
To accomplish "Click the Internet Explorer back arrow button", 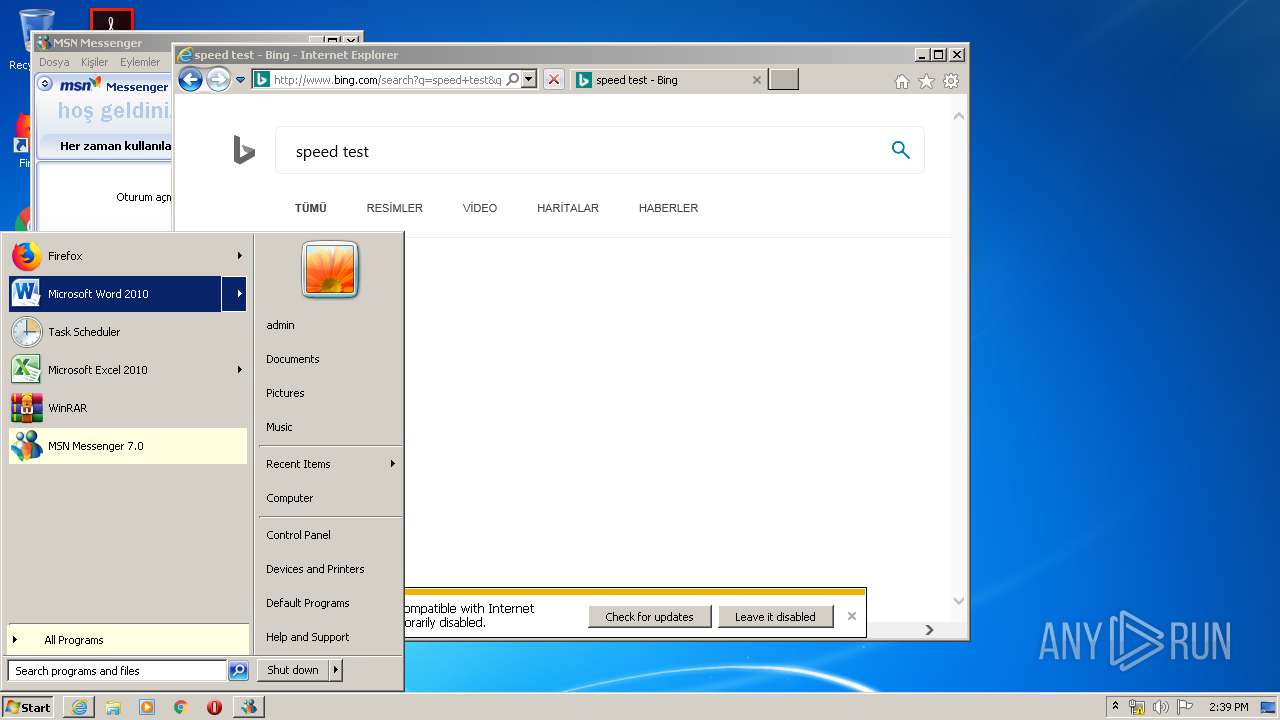I will pyautogui.click(x=190, y=80).
